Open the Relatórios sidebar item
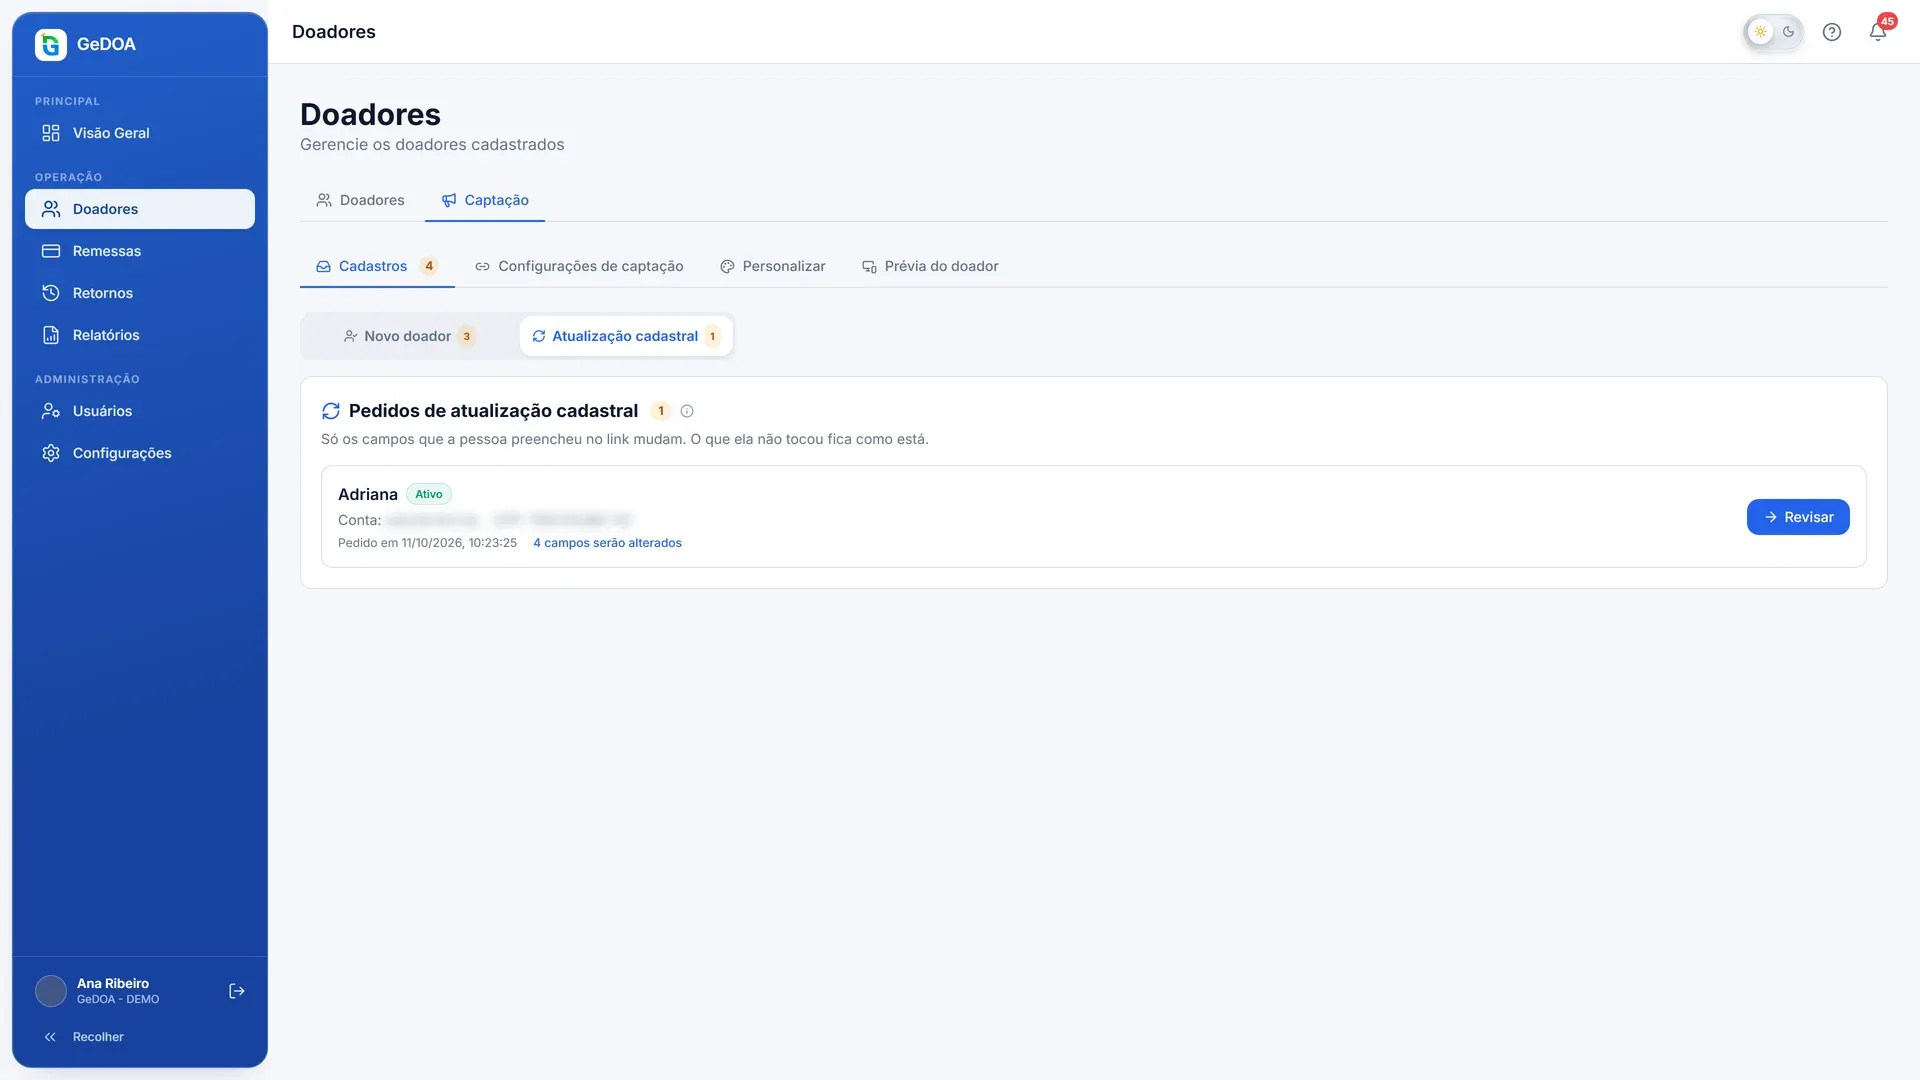This screenshot has height=1080, width=1920. pos(140,335)
